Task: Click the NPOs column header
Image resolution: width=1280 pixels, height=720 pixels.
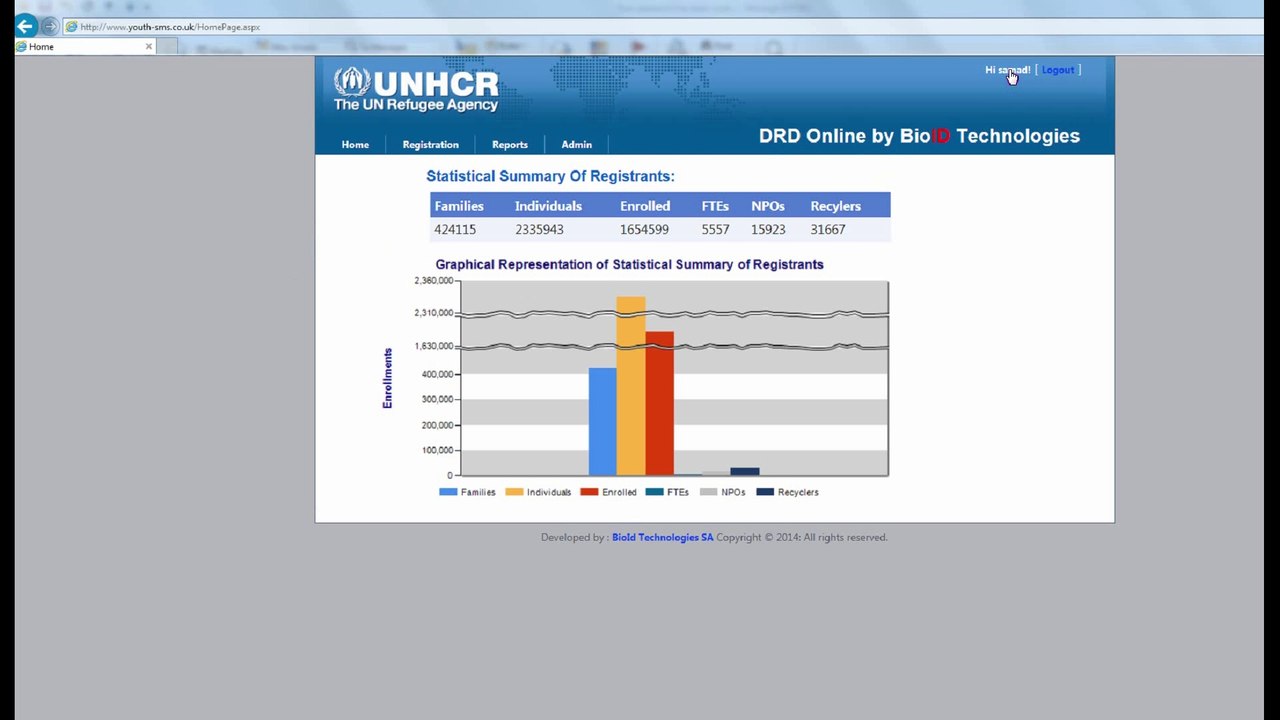Action: (768, 206)
